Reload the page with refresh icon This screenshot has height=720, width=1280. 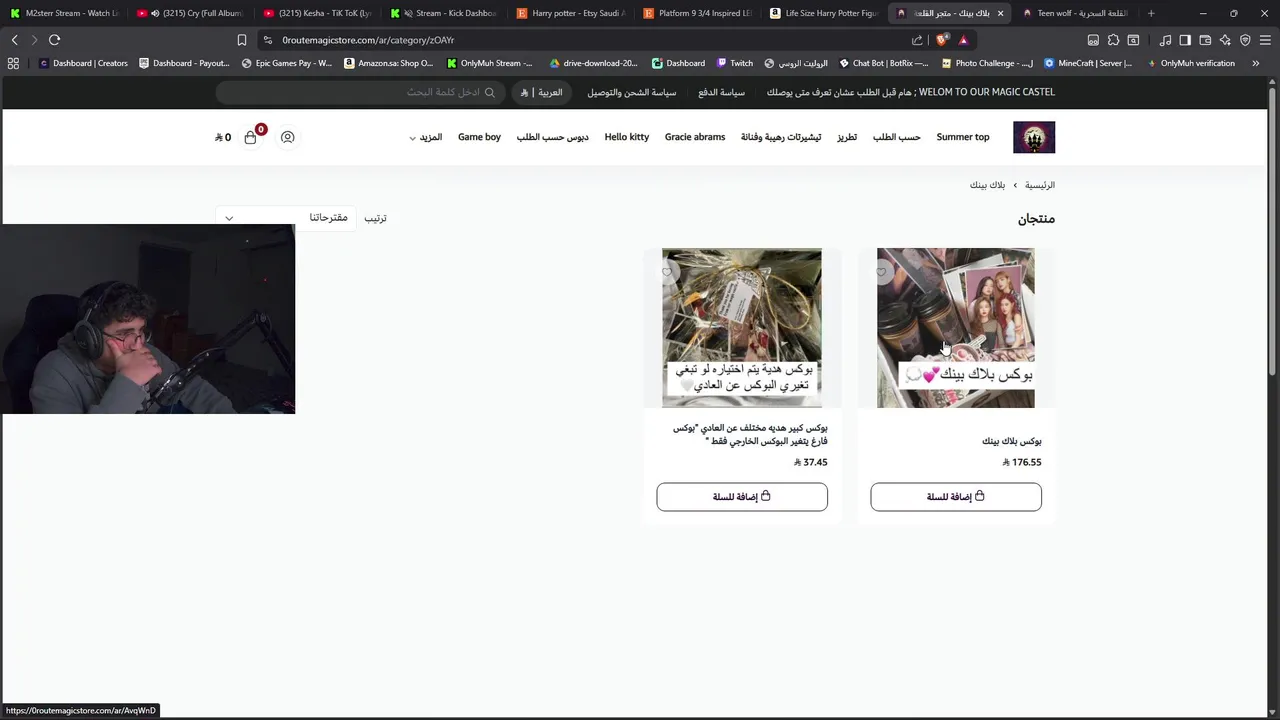(54, 40)
